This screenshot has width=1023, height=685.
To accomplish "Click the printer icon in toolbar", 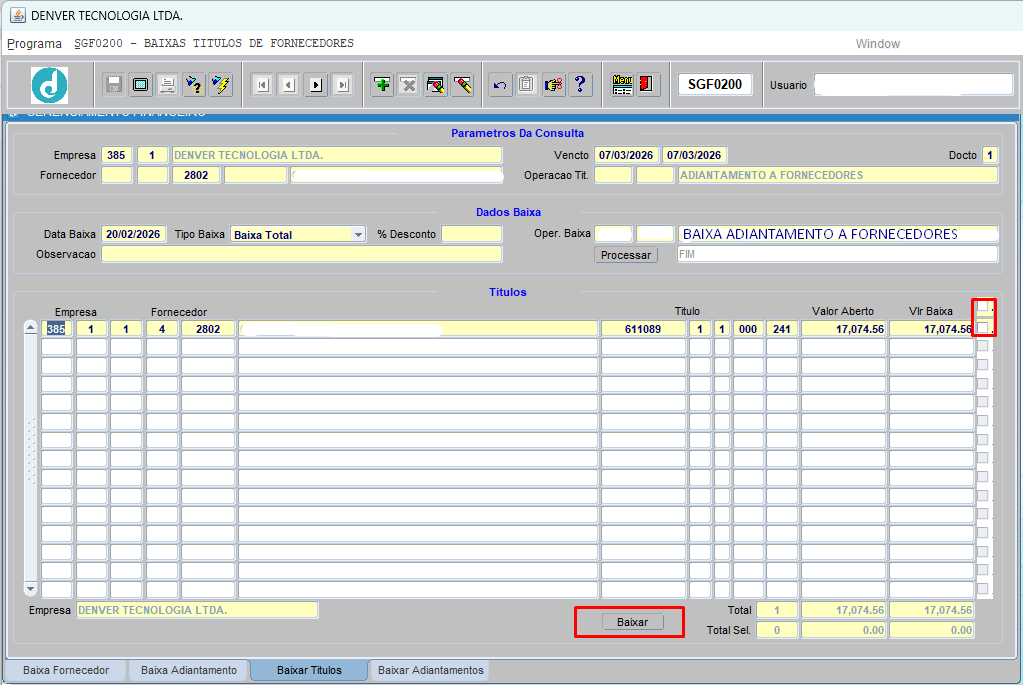I will [167, 85].
